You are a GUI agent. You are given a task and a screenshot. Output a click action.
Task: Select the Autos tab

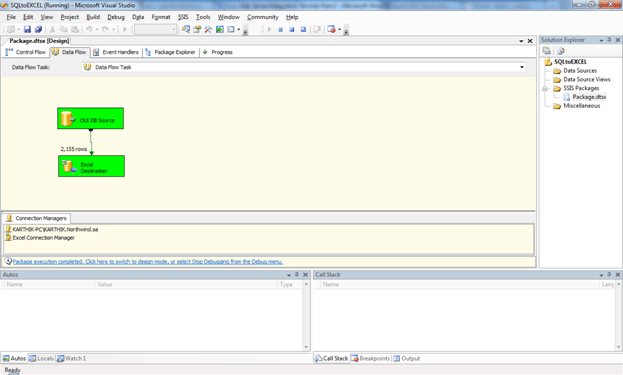coord(14,358)
